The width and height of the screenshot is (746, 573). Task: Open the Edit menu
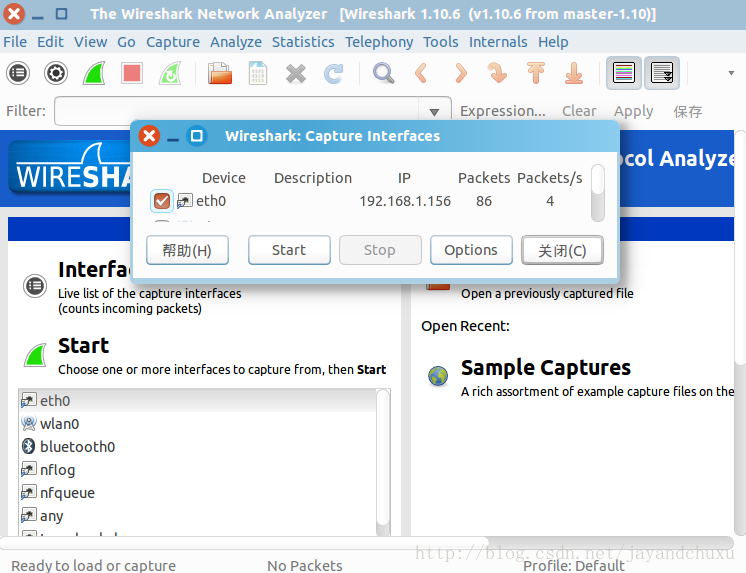coord(50,42)
